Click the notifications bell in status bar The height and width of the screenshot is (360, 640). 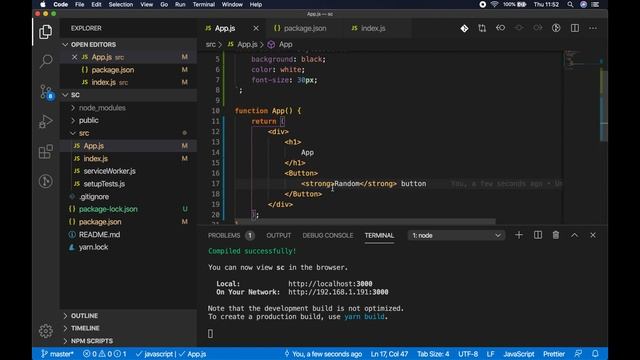coord(595,353)
